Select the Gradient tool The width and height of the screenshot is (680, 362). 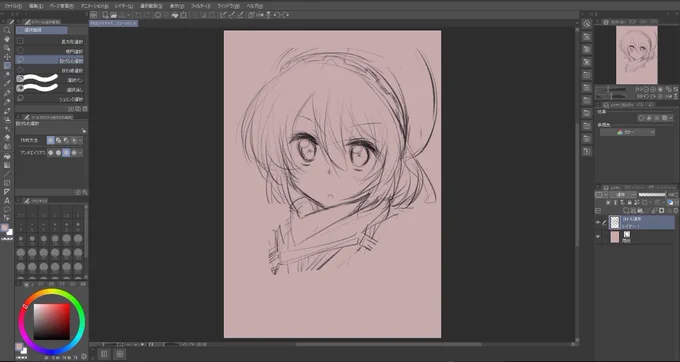tap(7, 165)
